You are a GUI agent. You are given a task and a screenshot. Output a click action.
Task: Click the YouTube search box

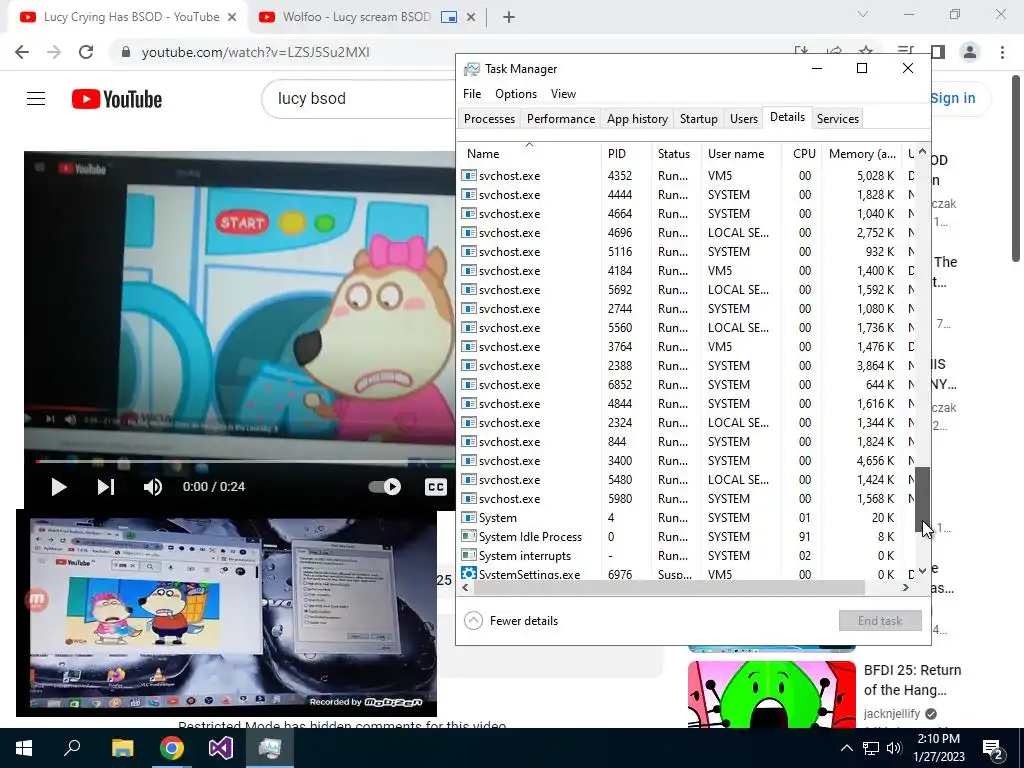click(x=359, y=99)
